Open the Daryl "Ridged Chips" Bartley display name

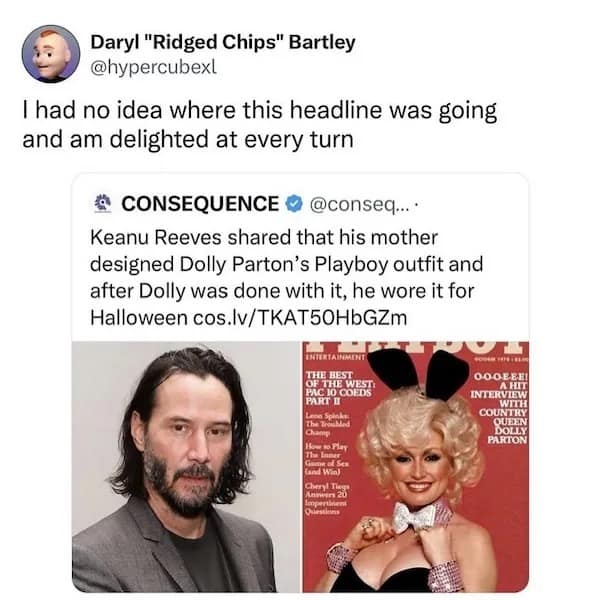pos(223,42)
